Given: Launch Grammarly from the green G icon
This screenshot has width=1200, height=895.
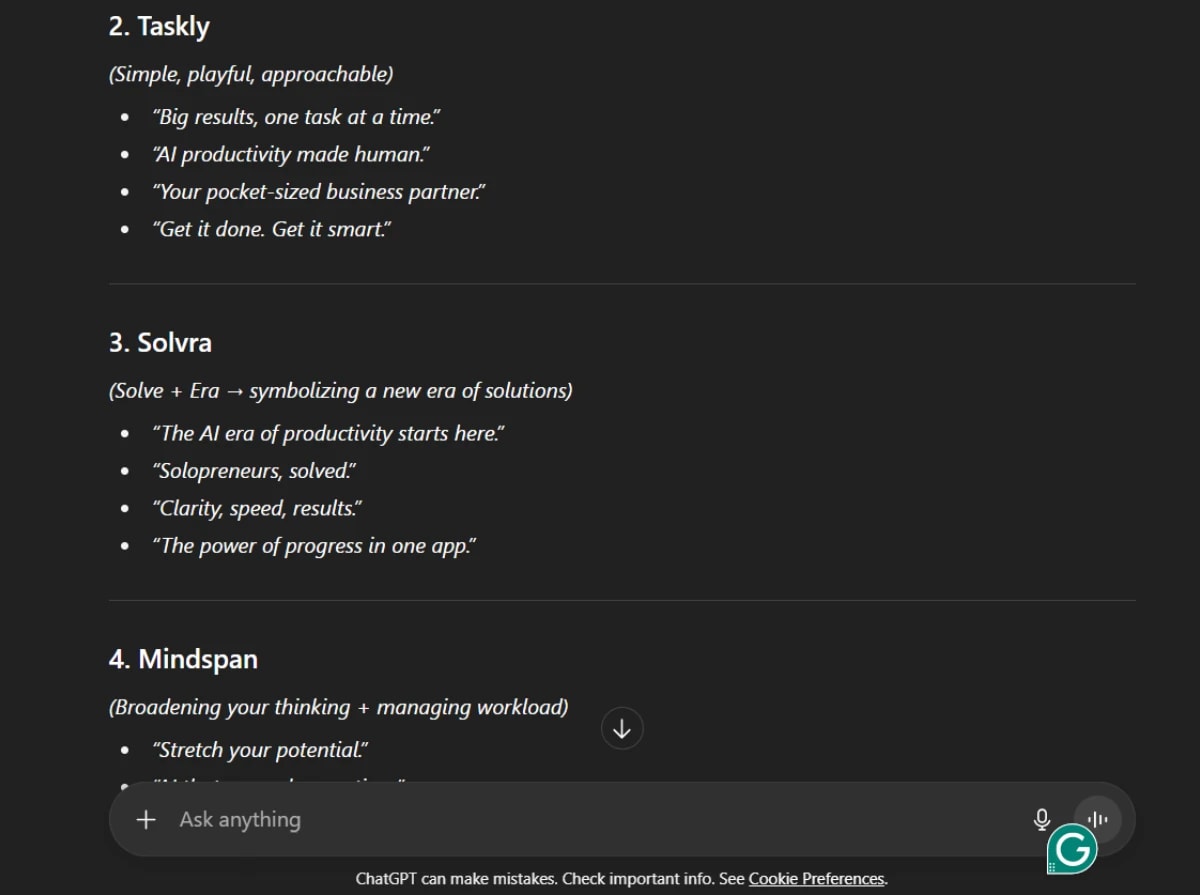Looking at the screenshot, I should (1071, 848).
